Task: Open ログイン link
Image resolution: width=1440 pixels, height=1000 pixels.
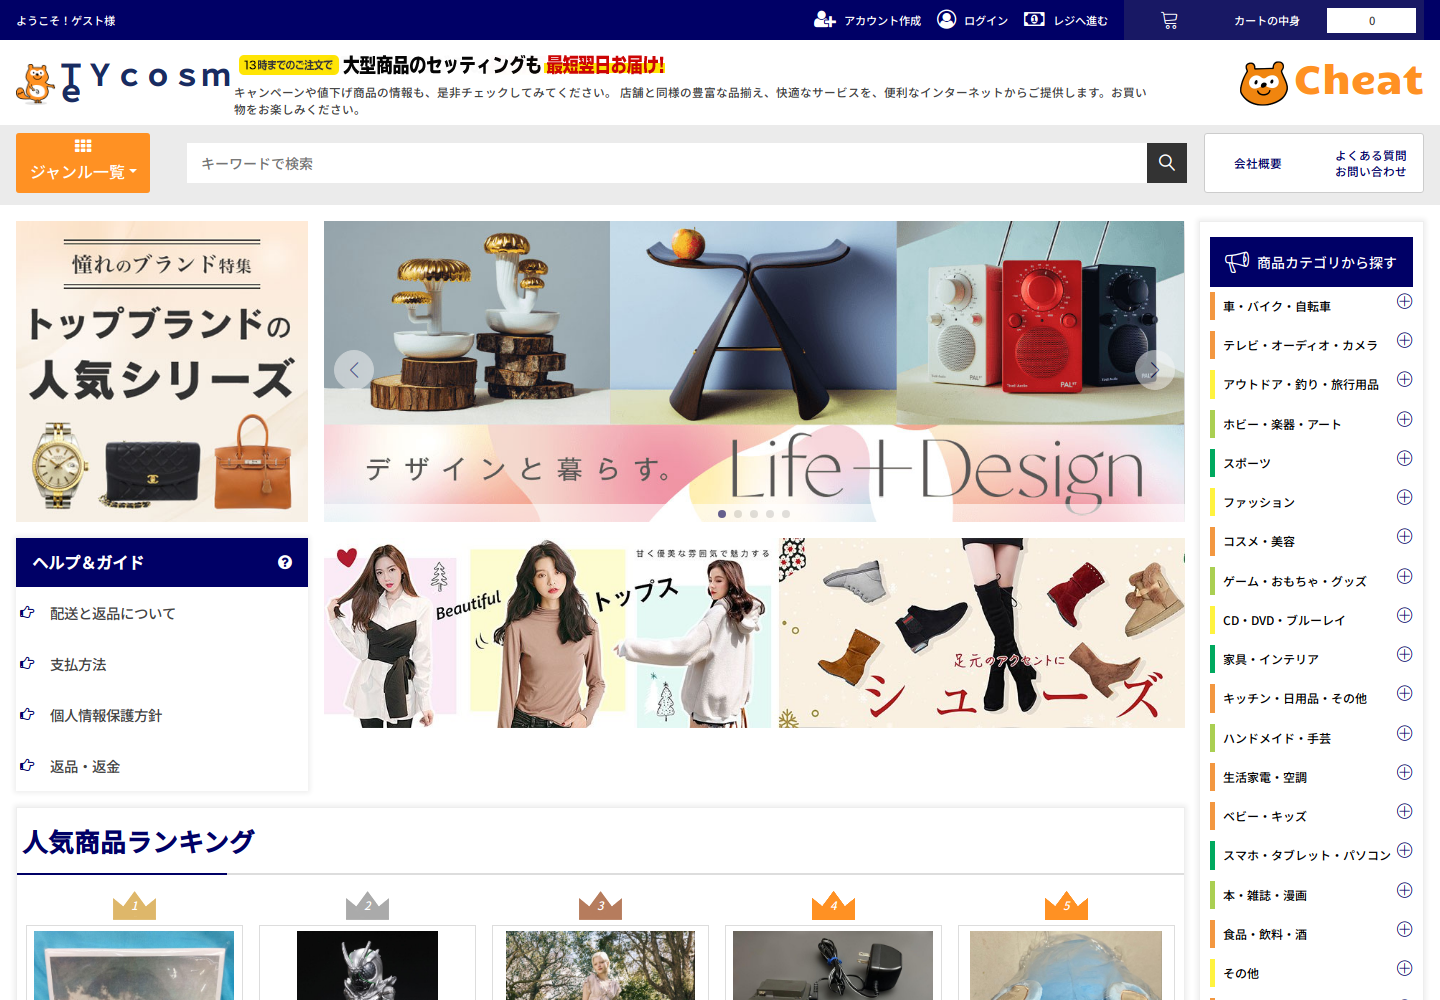Action: 986,20
